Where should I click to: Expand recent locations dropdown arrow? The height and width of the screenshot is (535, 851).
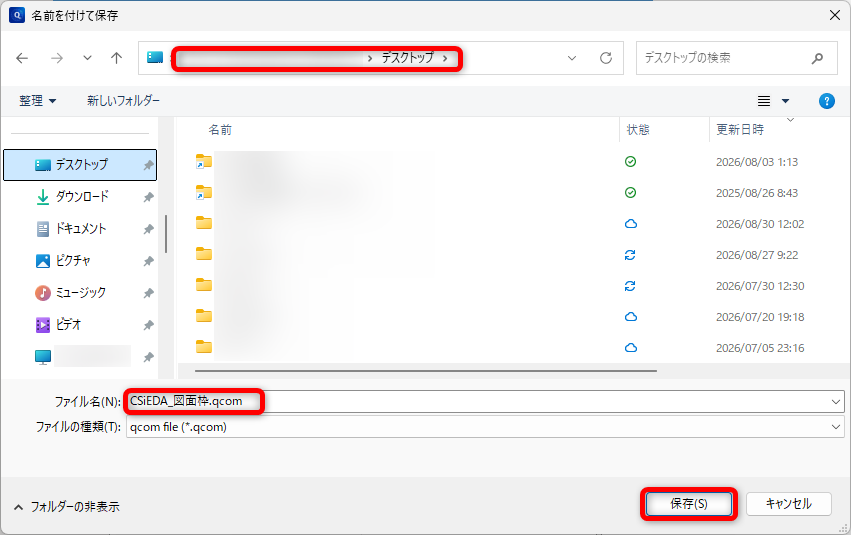tap(87, 58)
